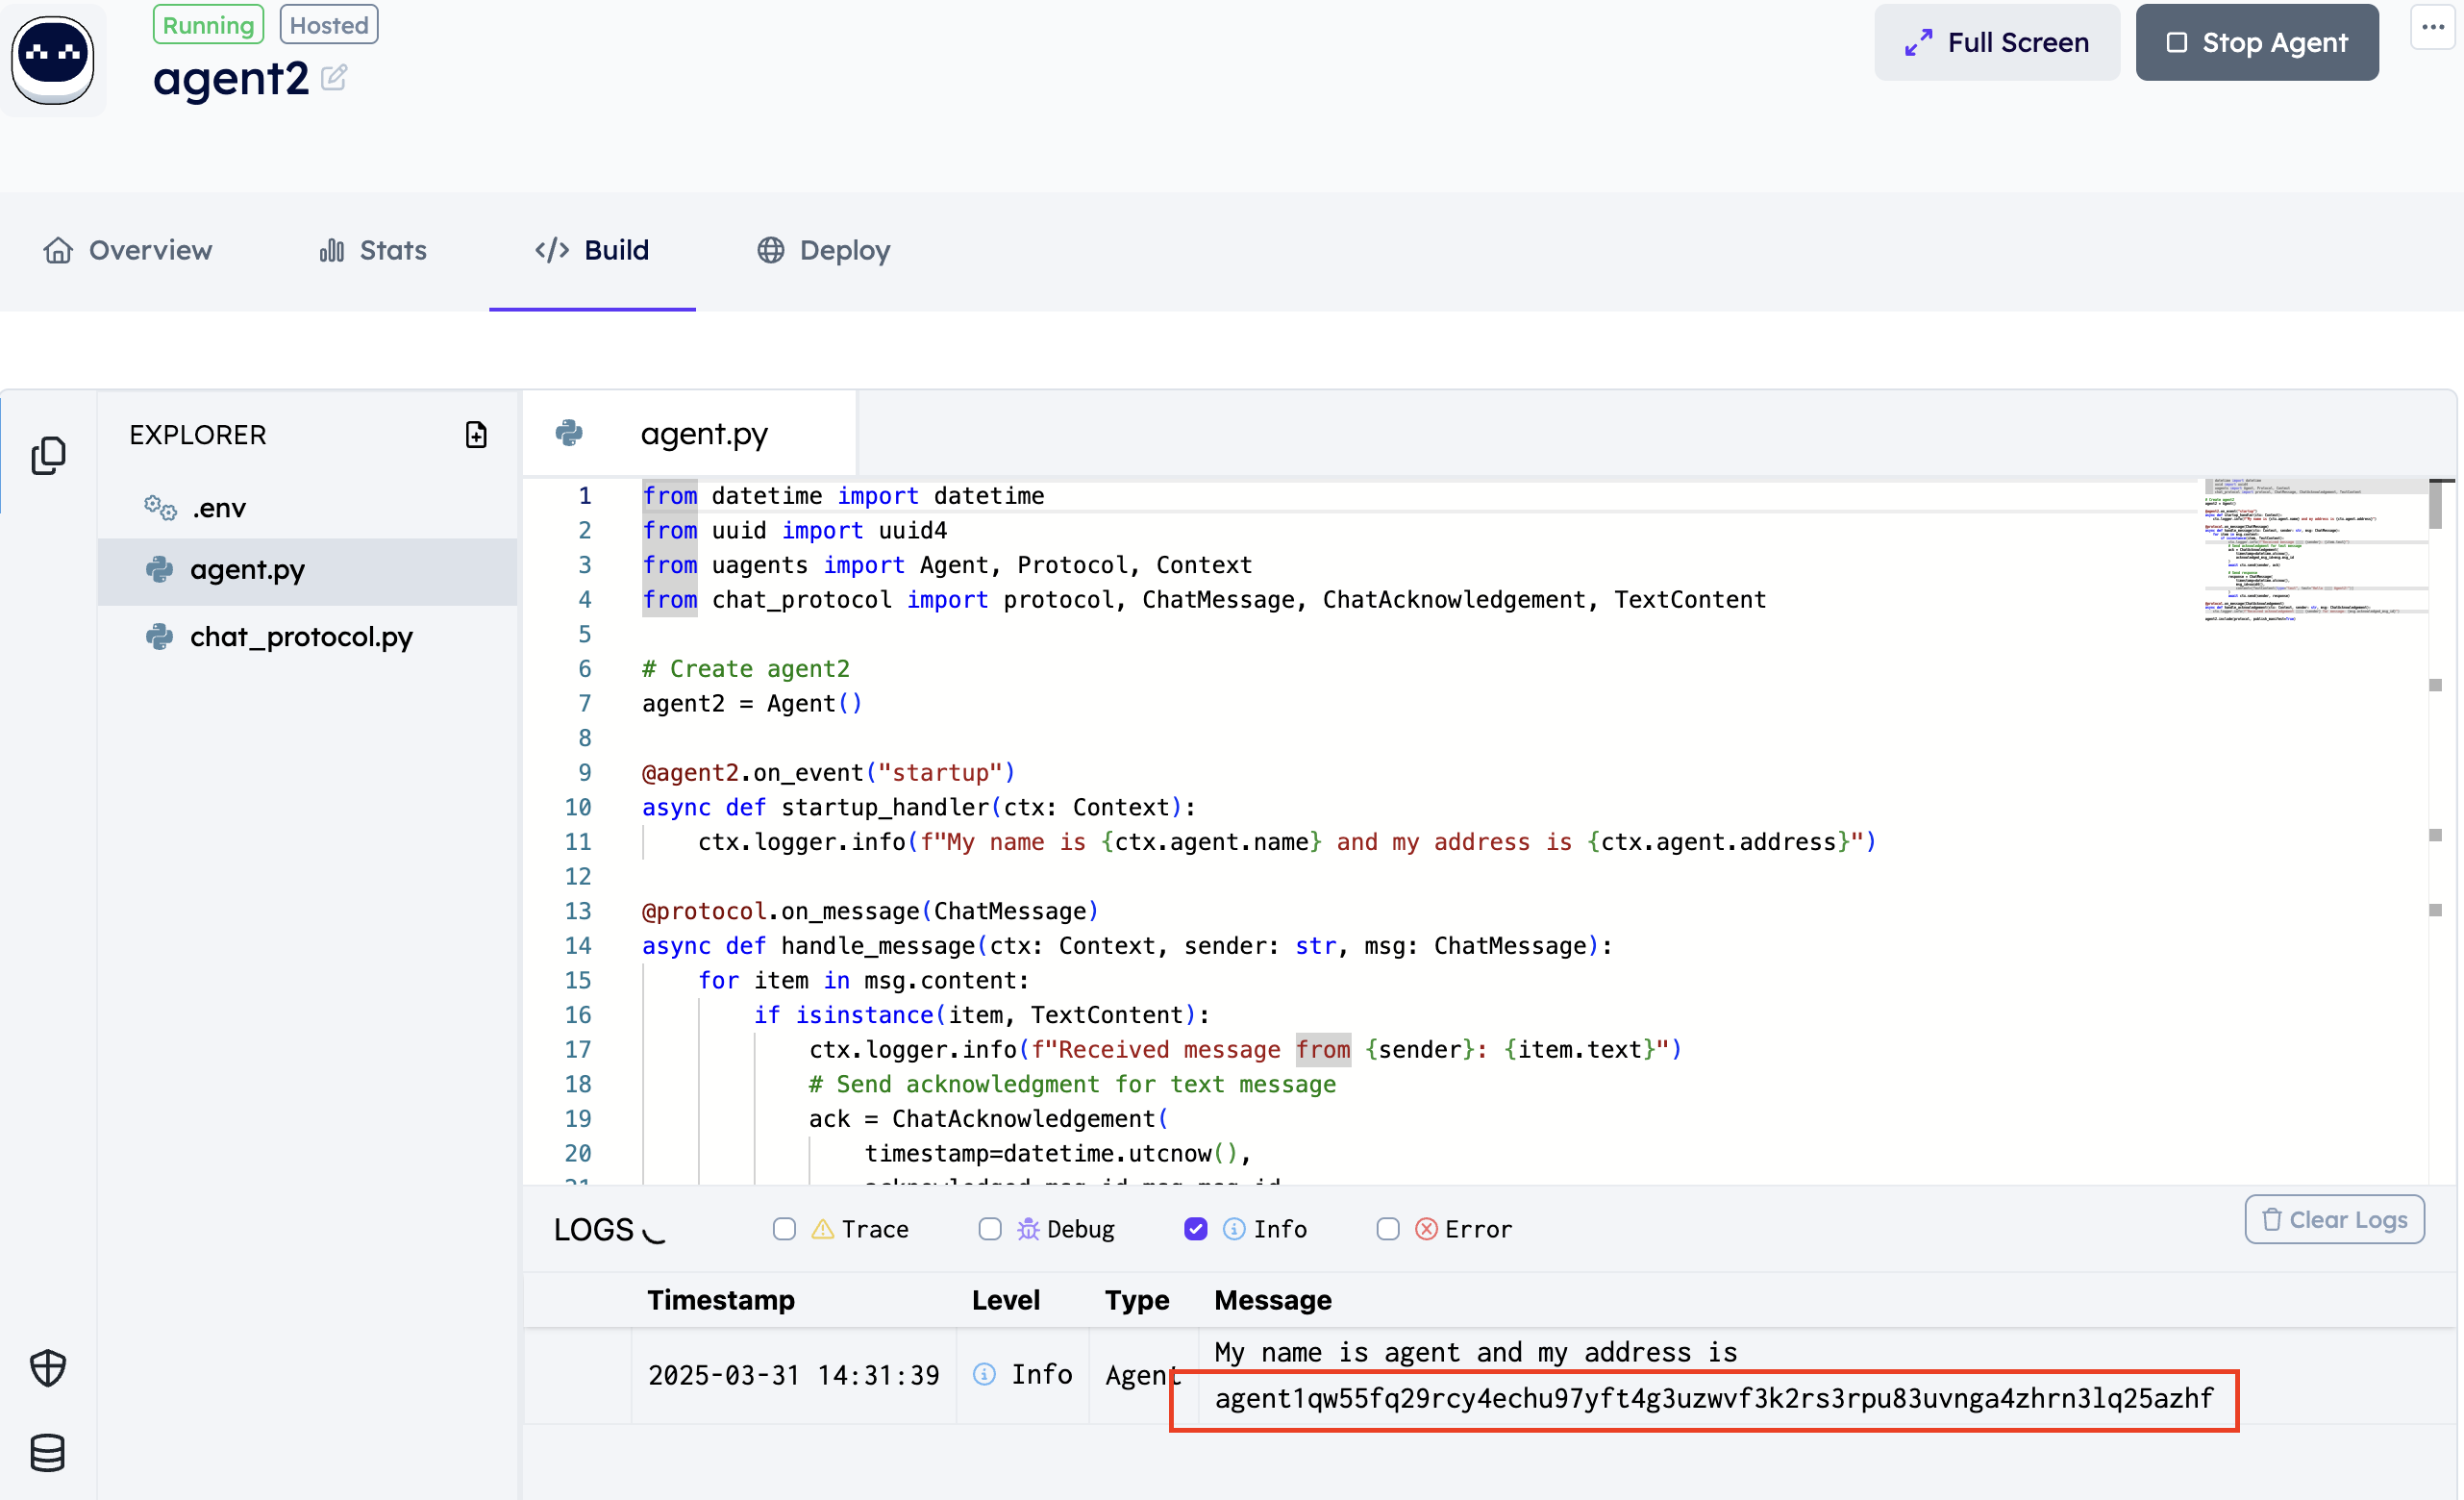
Task: Click the Level column header
Action: (x=1005, y=1300)
